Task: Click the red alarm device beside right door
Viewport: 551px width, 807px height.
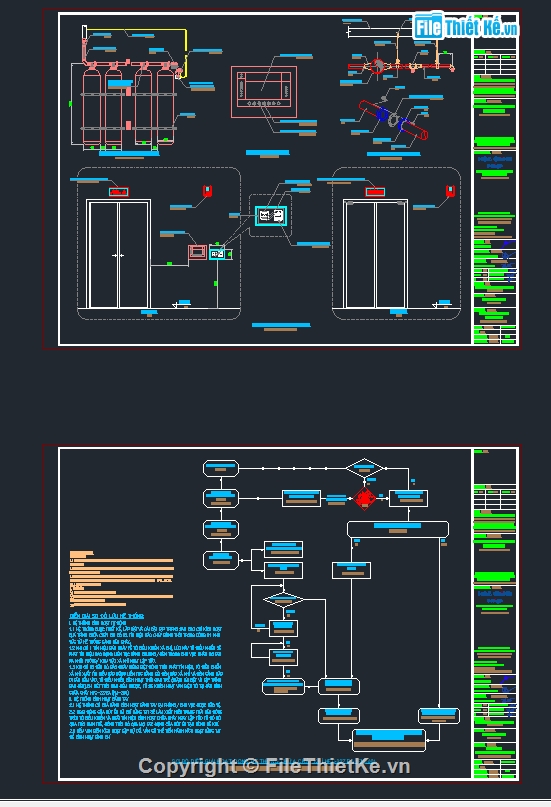Action: pos(450,191)
